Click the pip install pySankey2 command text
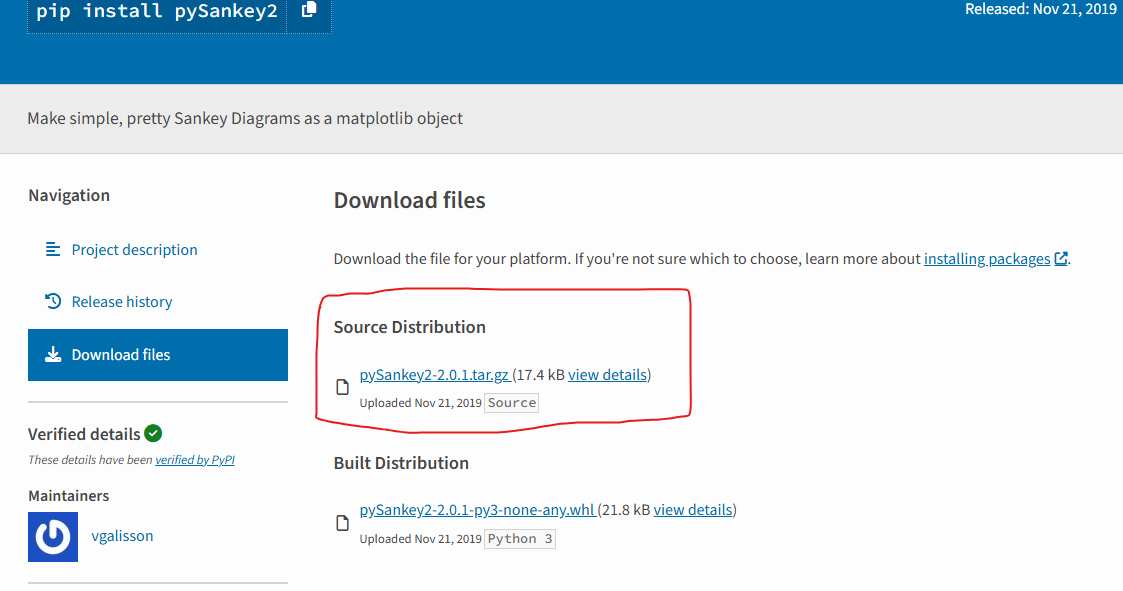 coord(157,11)
